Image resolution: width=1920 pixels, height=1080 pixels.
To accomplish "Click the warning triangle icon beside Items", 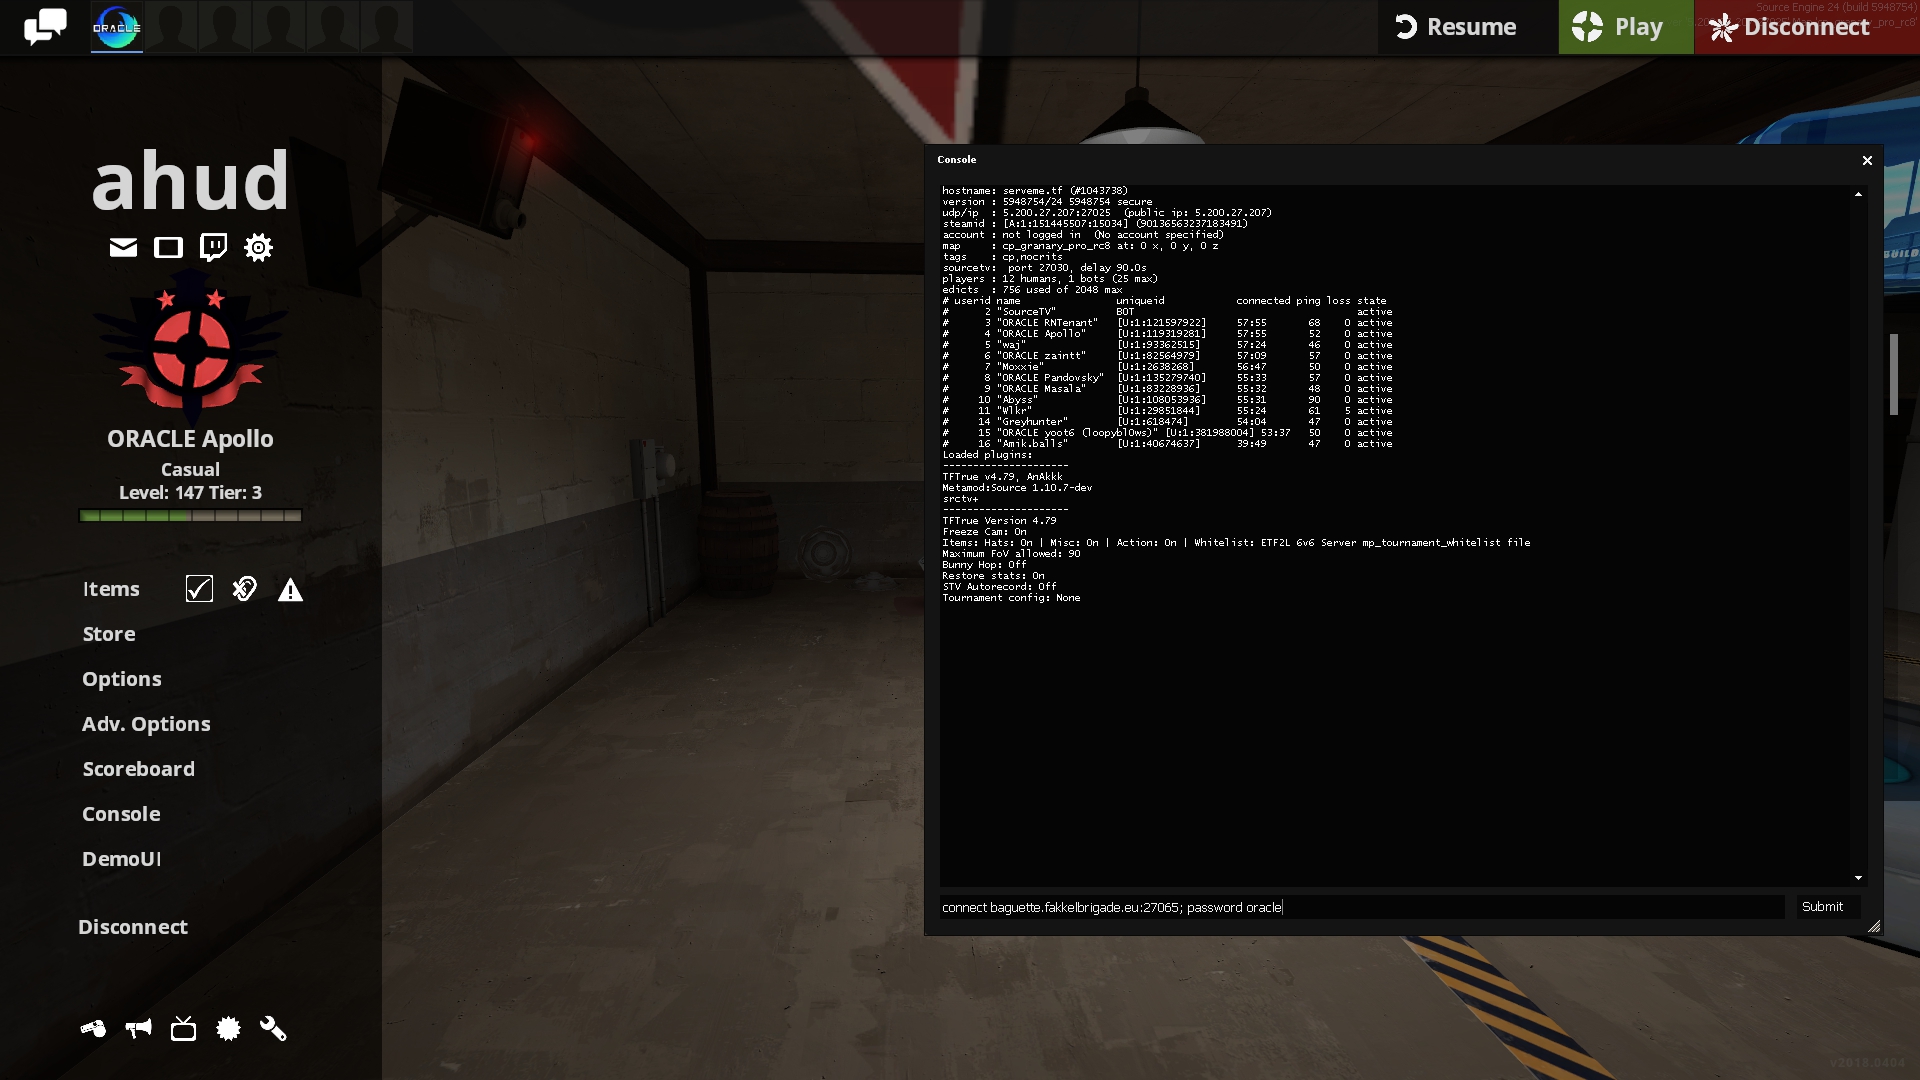I will [x=290, y=590].
